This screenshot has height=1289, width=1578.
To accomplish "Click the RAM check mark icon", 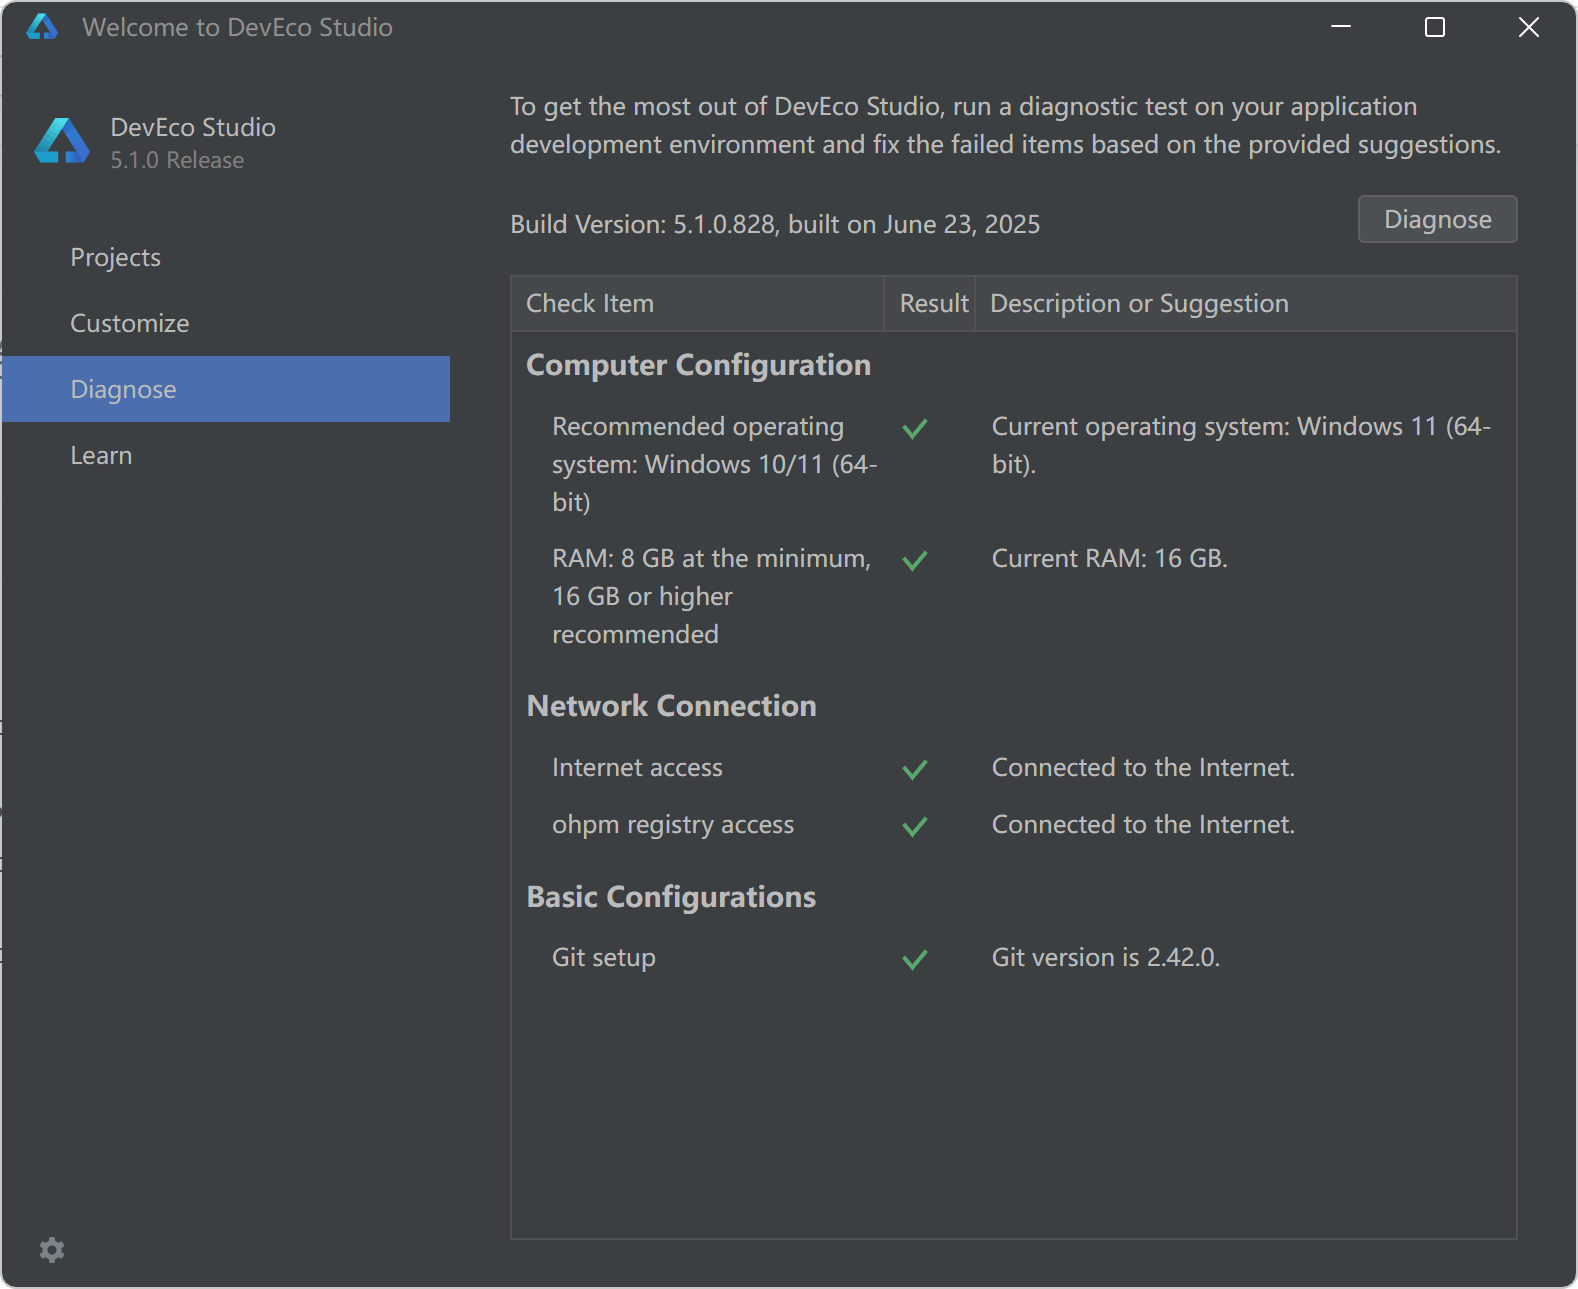I will (x=915, y=561).
